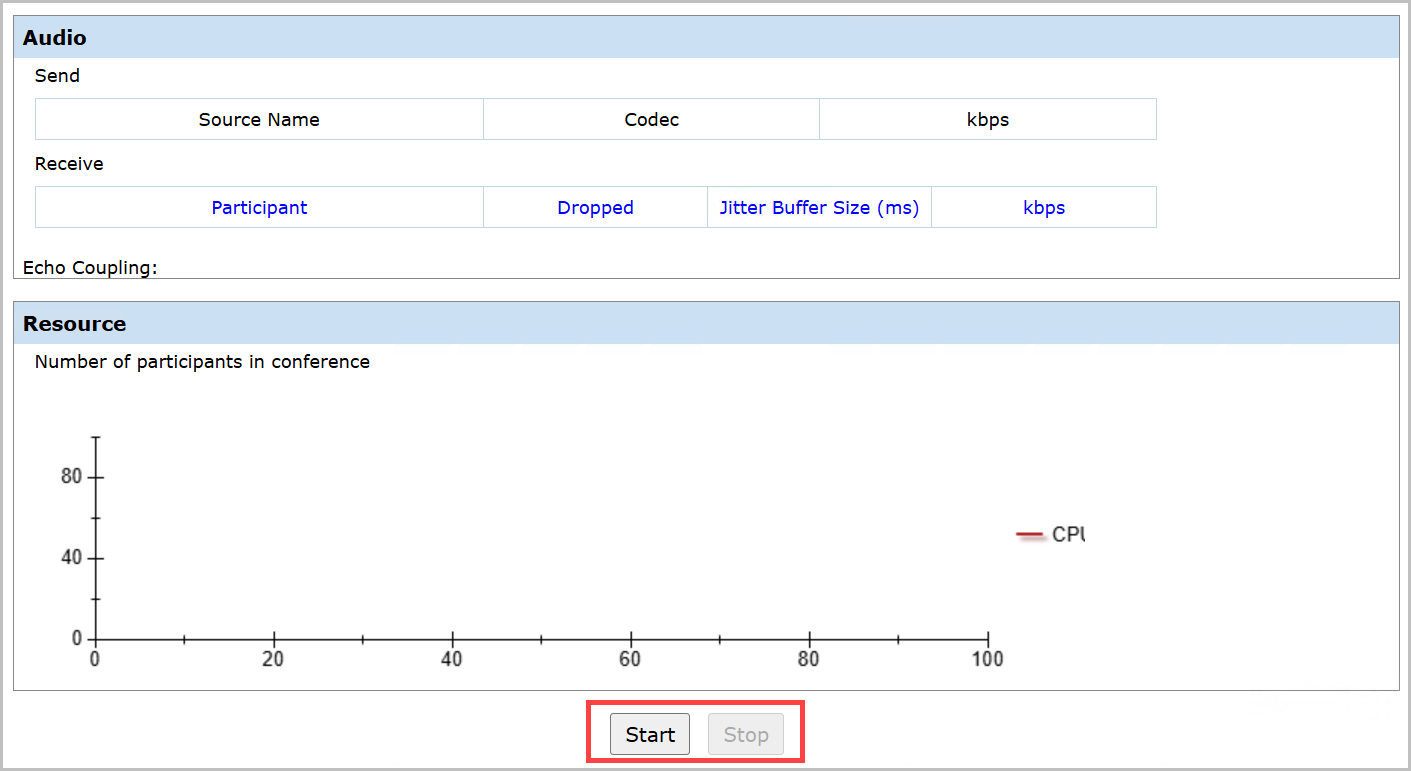The width and height of the screenshot is (1411, 771).
Task: Click the 100 label on the horizontal axis
Action: 987,659
